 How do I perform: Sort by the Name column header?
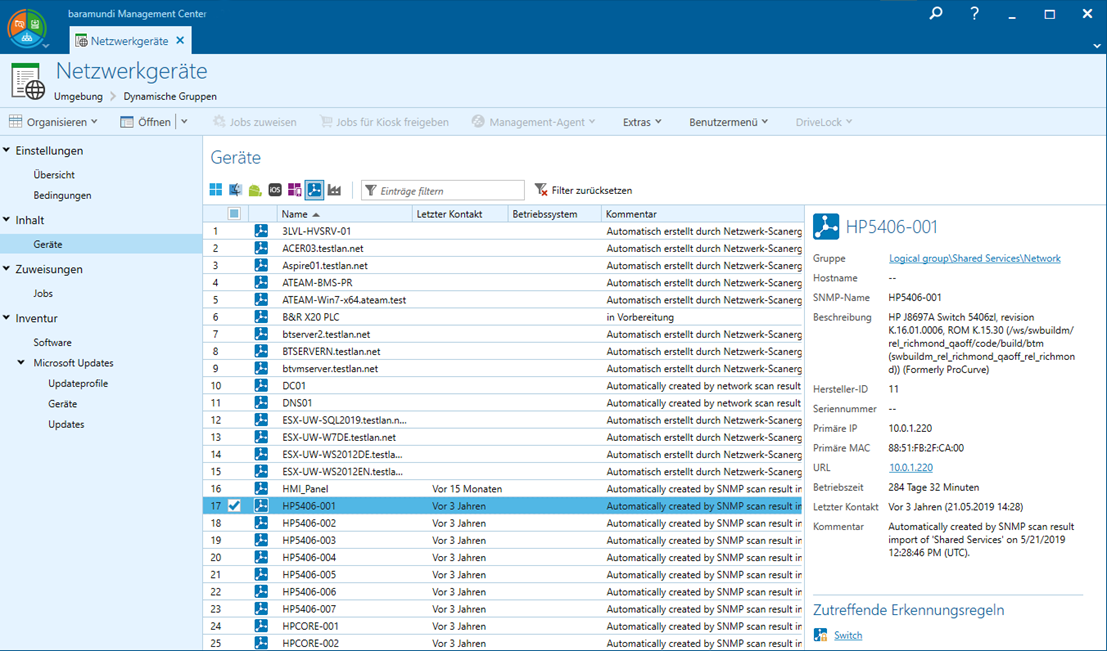[344, 213]
